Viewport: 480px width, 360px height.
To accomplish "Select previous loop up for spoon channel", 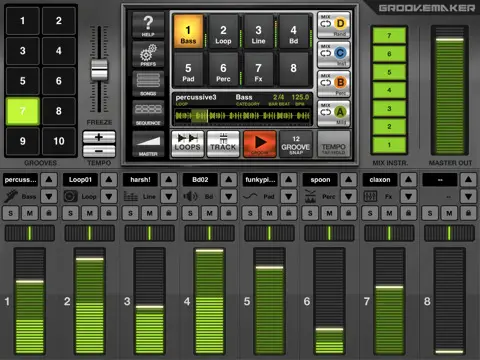I will click(x=348, y=180).
